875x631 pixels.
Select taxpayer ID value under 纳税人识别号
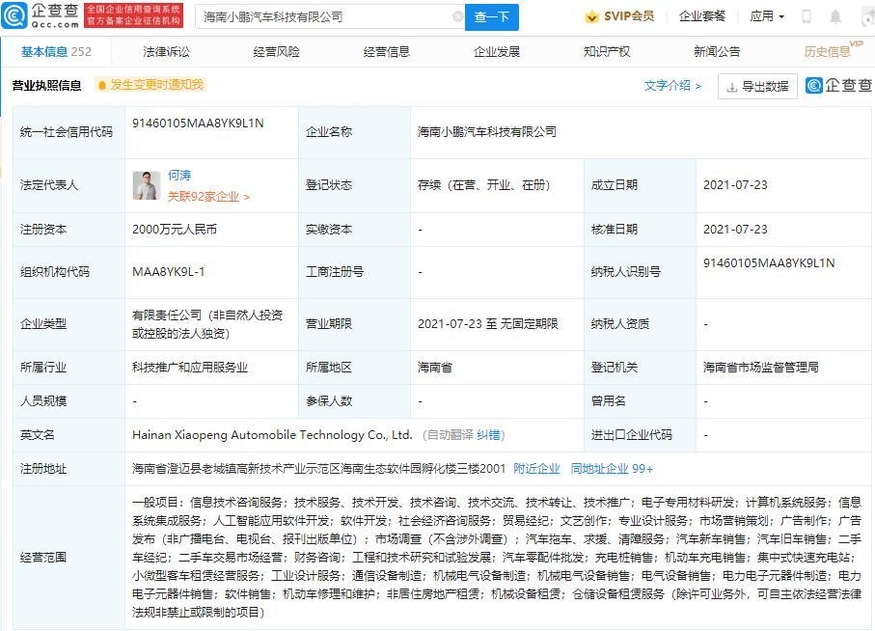pyautogui.click(x=769, y=263)
